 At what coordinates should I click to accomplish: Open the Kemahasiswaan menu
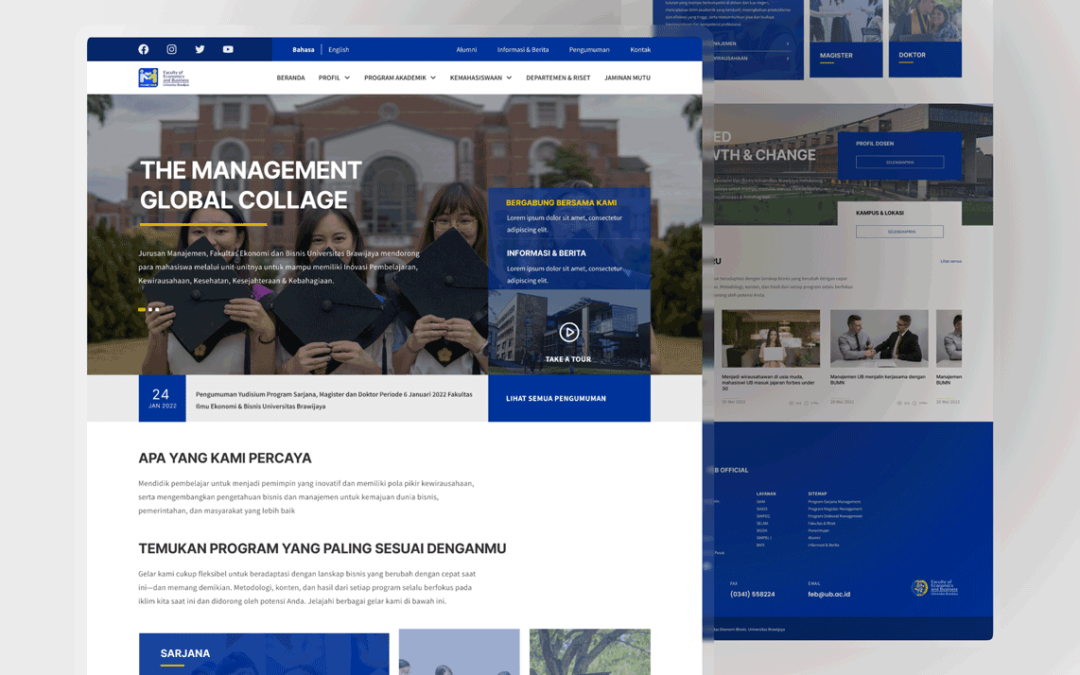pyautogui.click(x=476, y=78)
